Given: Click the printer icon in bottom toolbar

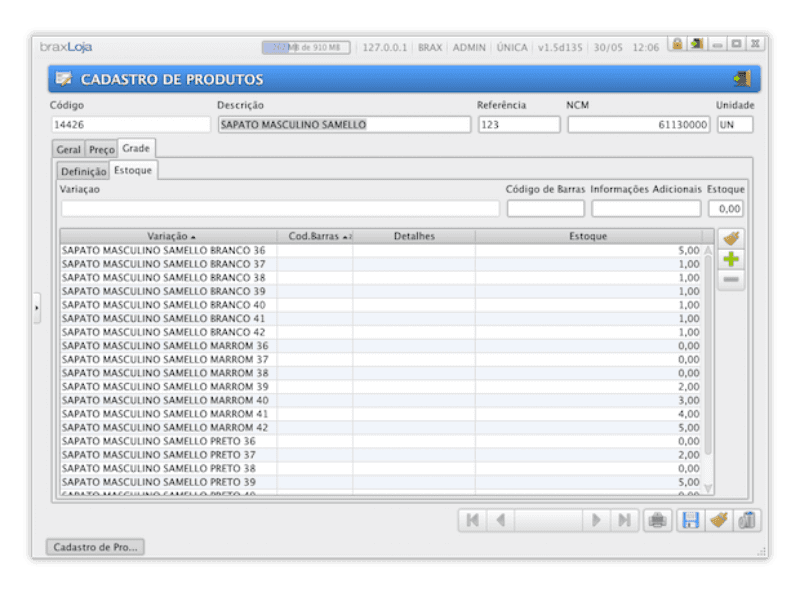Looking at the screenshot, I should pos(657,520).
